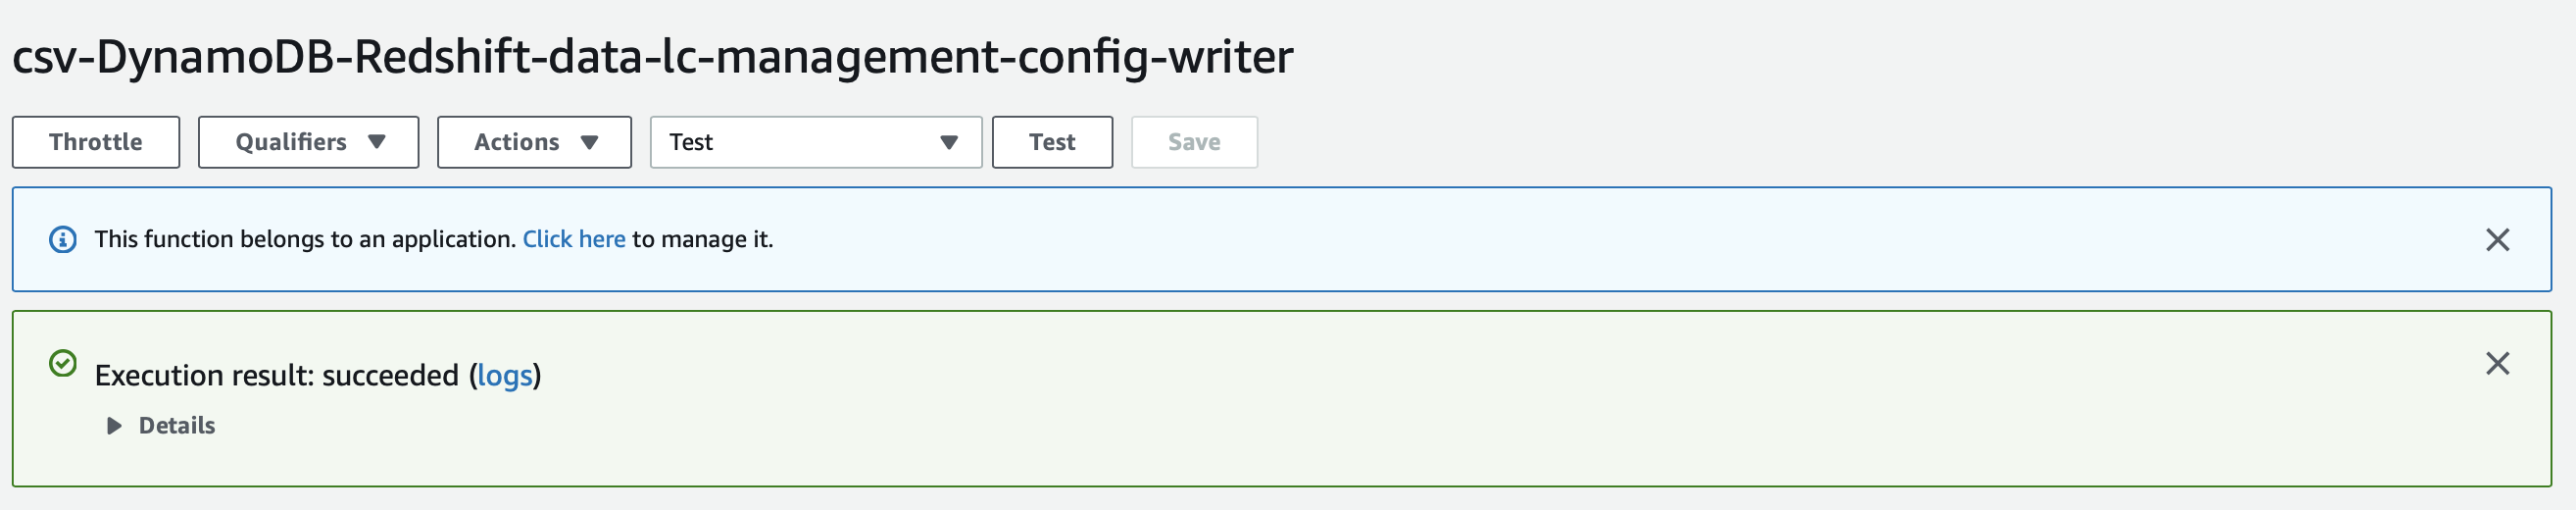Follow the 'Click here' application link

(x=574, y=239)
